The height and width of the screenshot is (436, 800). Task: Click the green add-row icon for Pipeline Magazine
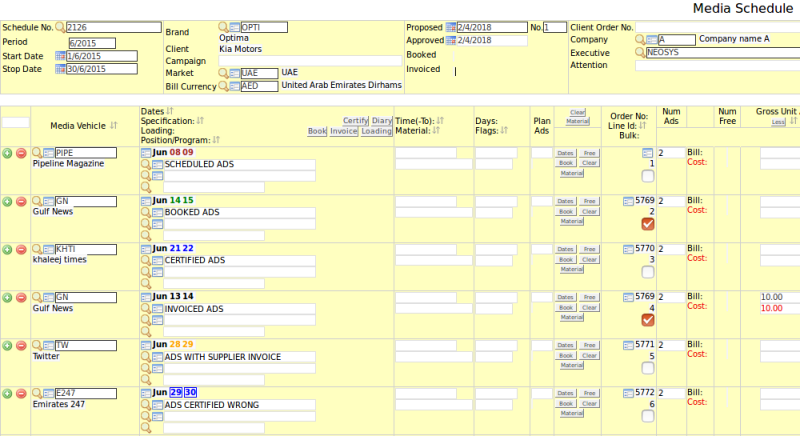(7, 153)
